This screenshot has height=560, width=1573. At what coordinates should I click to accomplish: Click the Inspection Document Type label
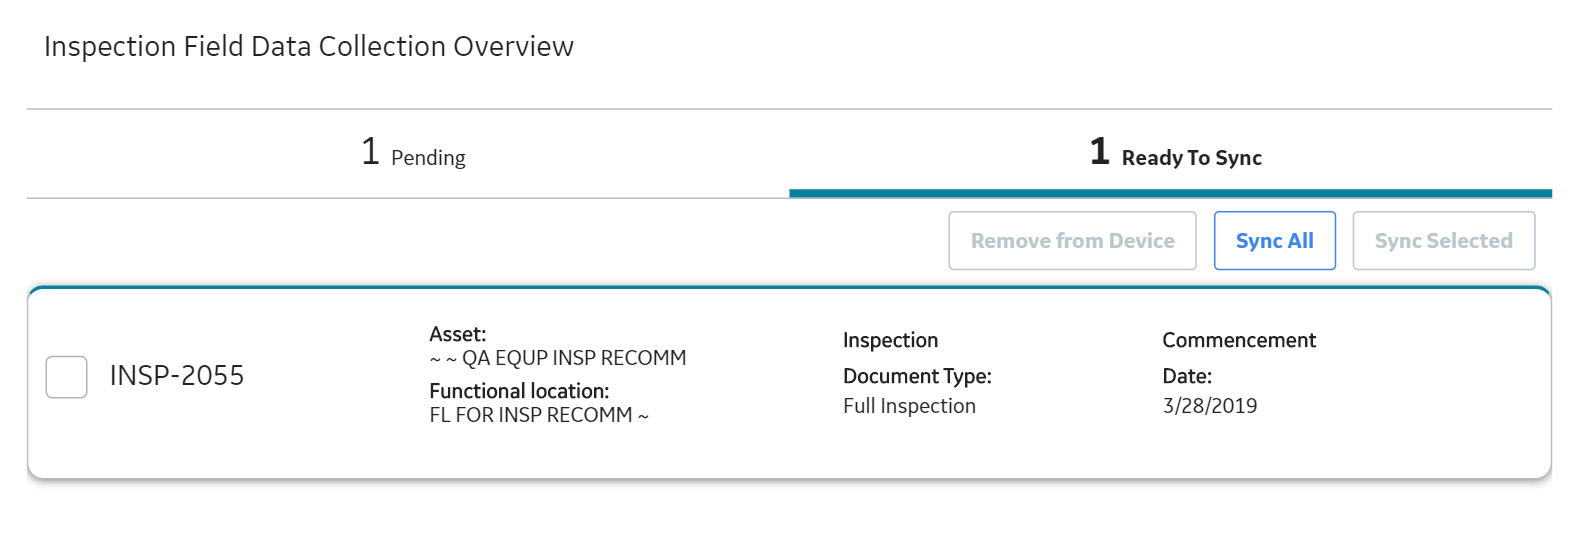click(x=917, y=358)
